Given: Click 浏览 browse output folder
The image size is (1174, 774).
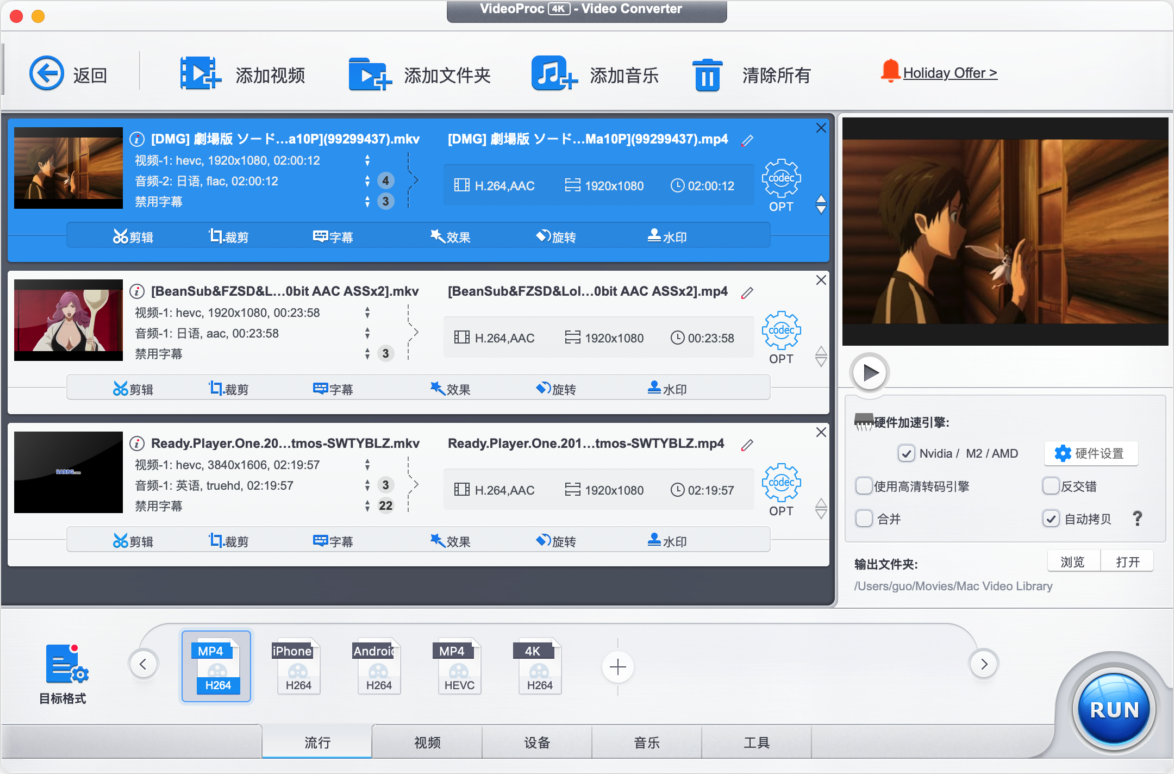Looking at the screenshot, I should pyautogui.click(x=1073, y=561).
